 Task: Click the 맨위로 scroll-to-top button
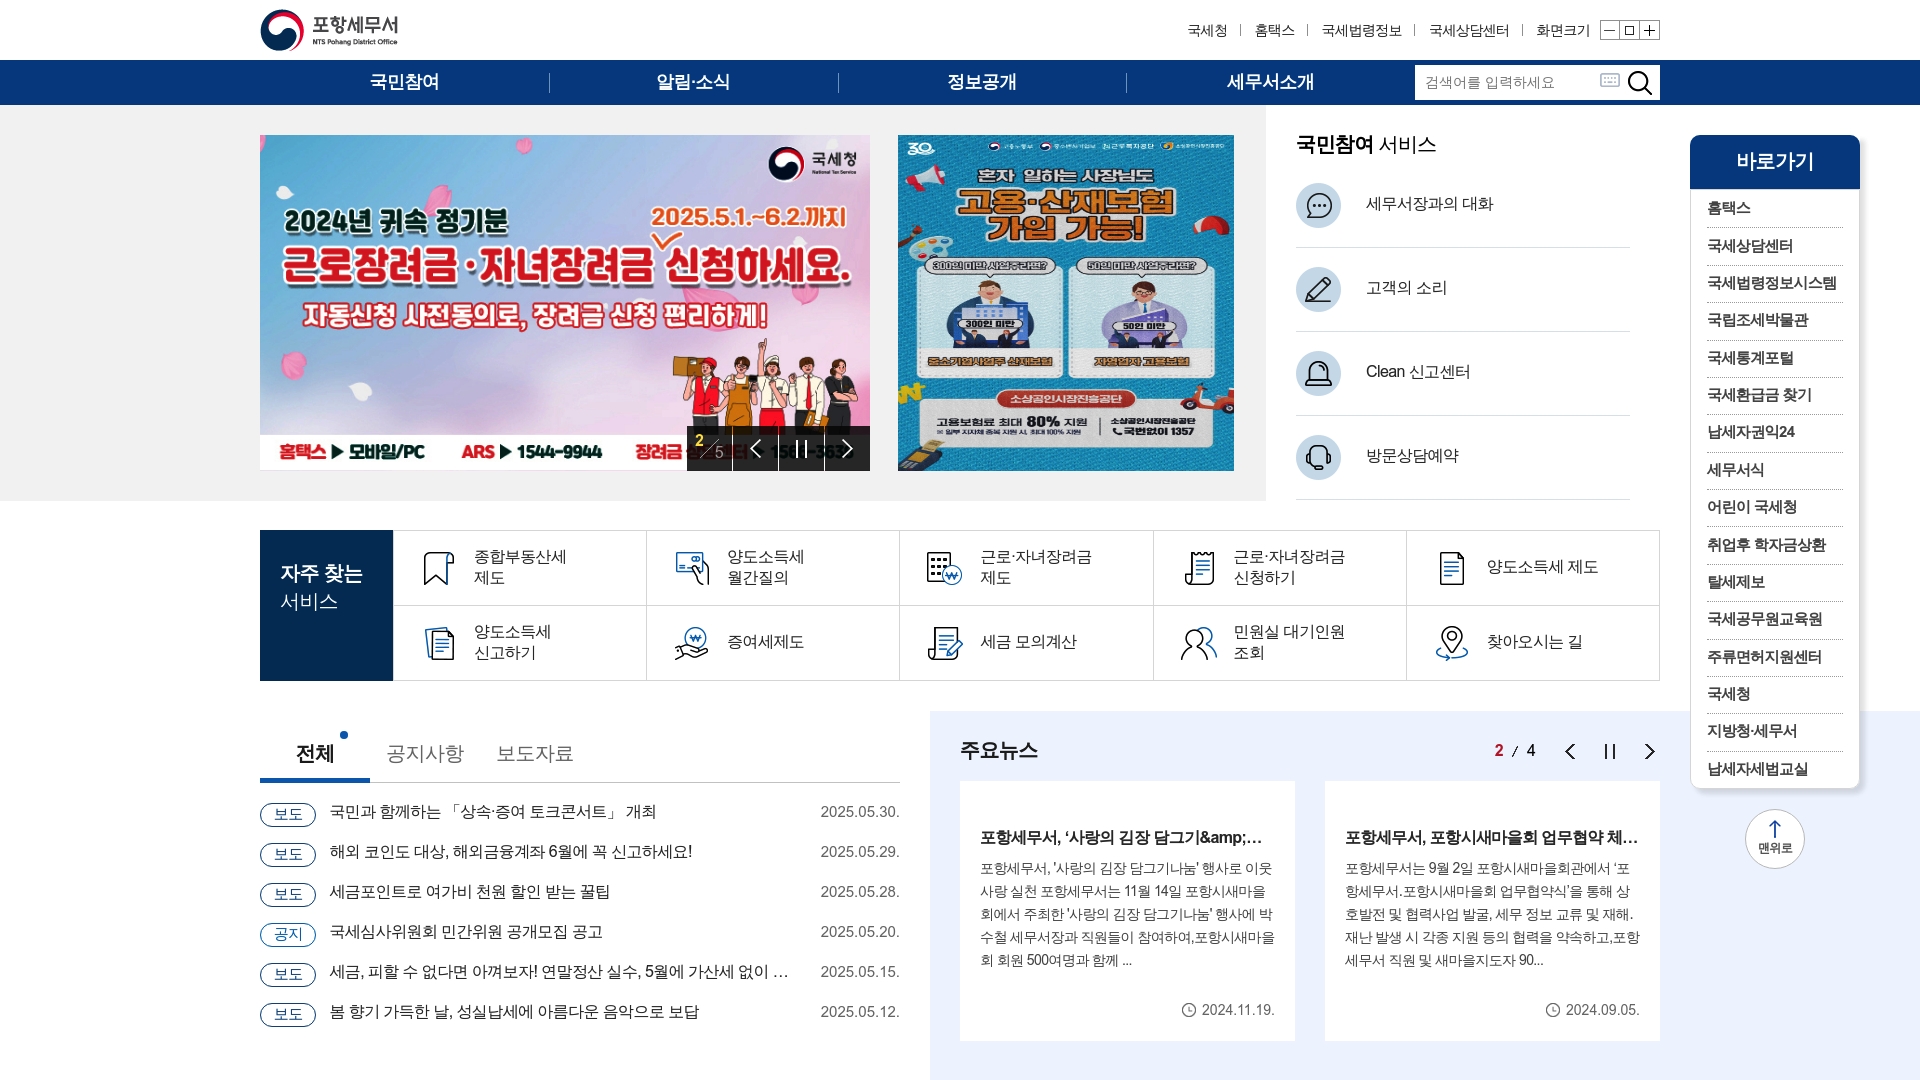coord(1775,839)
